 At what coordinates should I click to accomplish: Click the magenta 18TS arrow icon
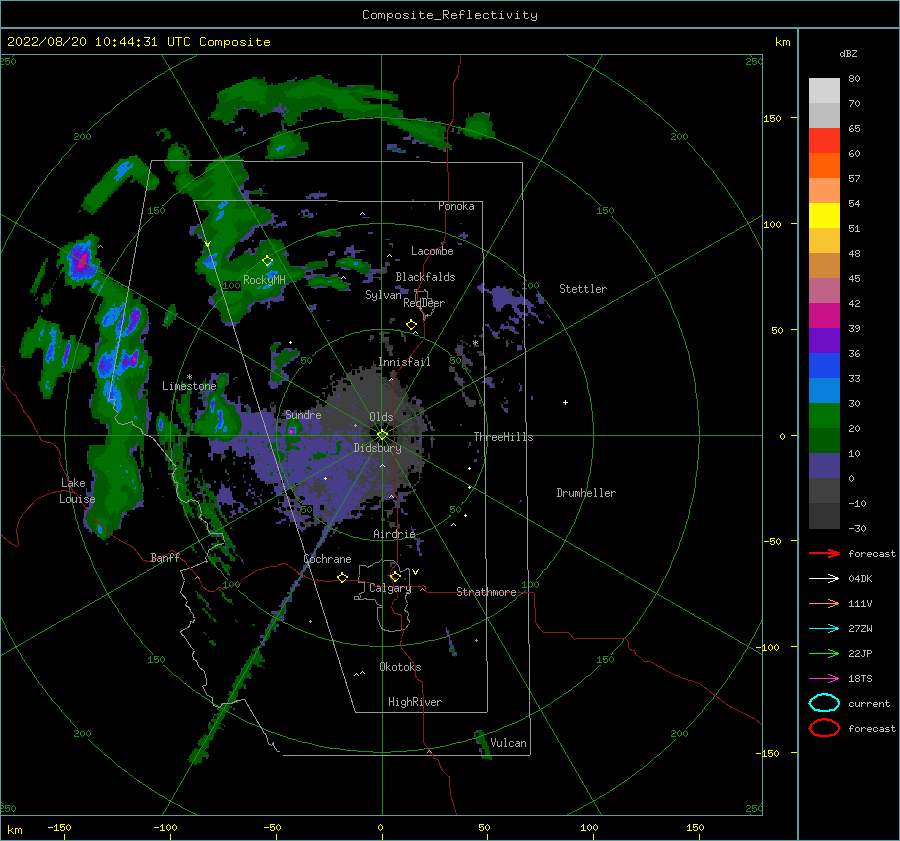(x=824, y=679)
